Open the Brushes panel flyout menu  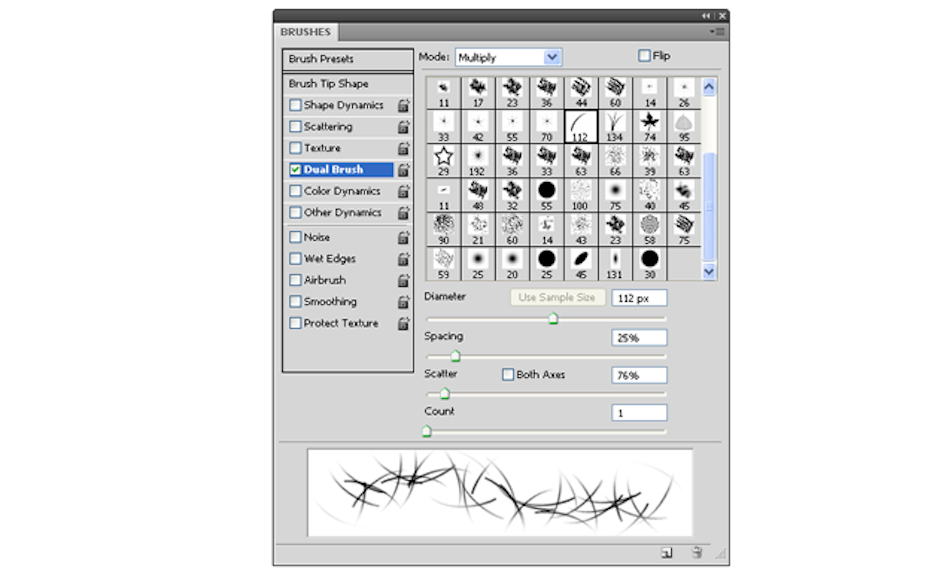click(x=716, y=31)
